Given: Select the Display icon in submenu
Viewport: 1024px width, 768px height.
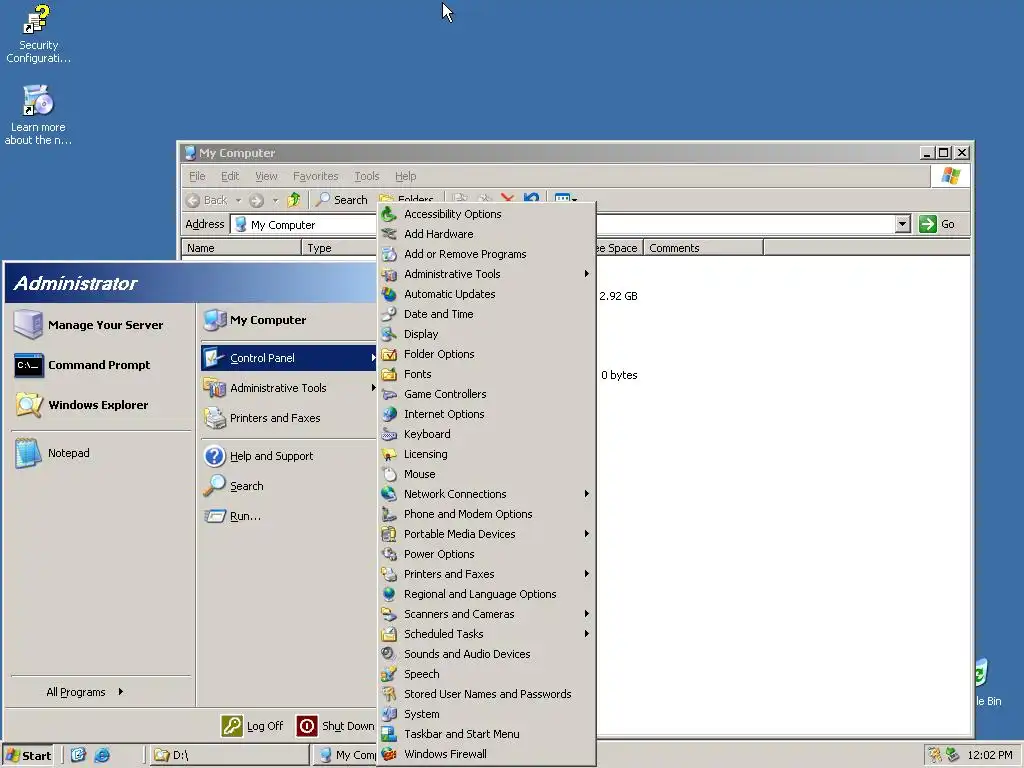Looking at the screenshot, I should [x=389, y=334].
